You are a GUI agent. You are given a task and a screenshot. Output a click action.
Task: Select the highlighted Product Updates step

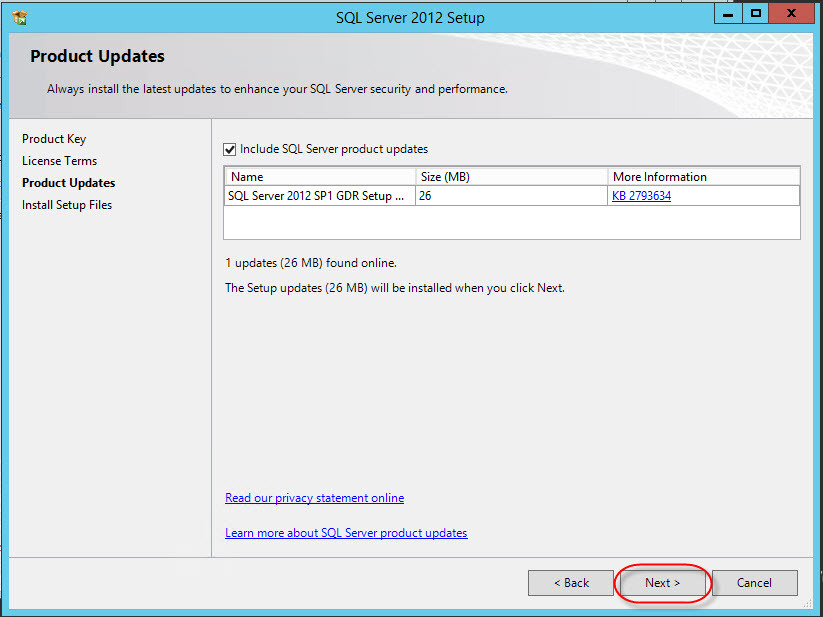68,182
